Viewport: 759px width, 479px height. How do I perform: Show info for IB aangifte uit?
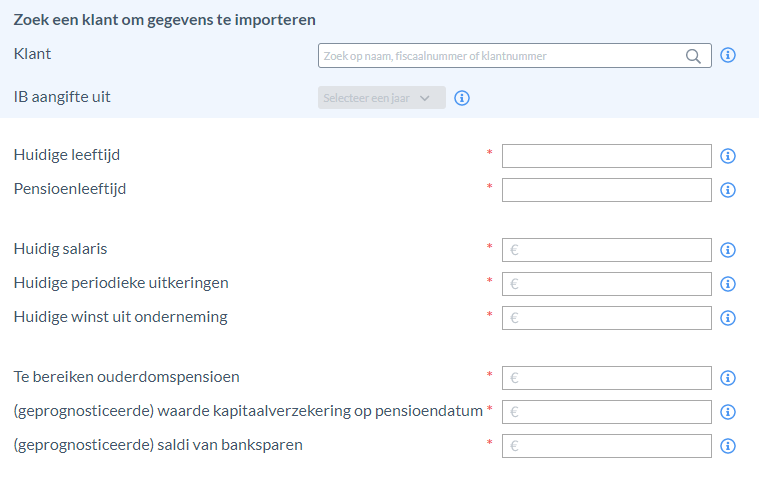462,98
